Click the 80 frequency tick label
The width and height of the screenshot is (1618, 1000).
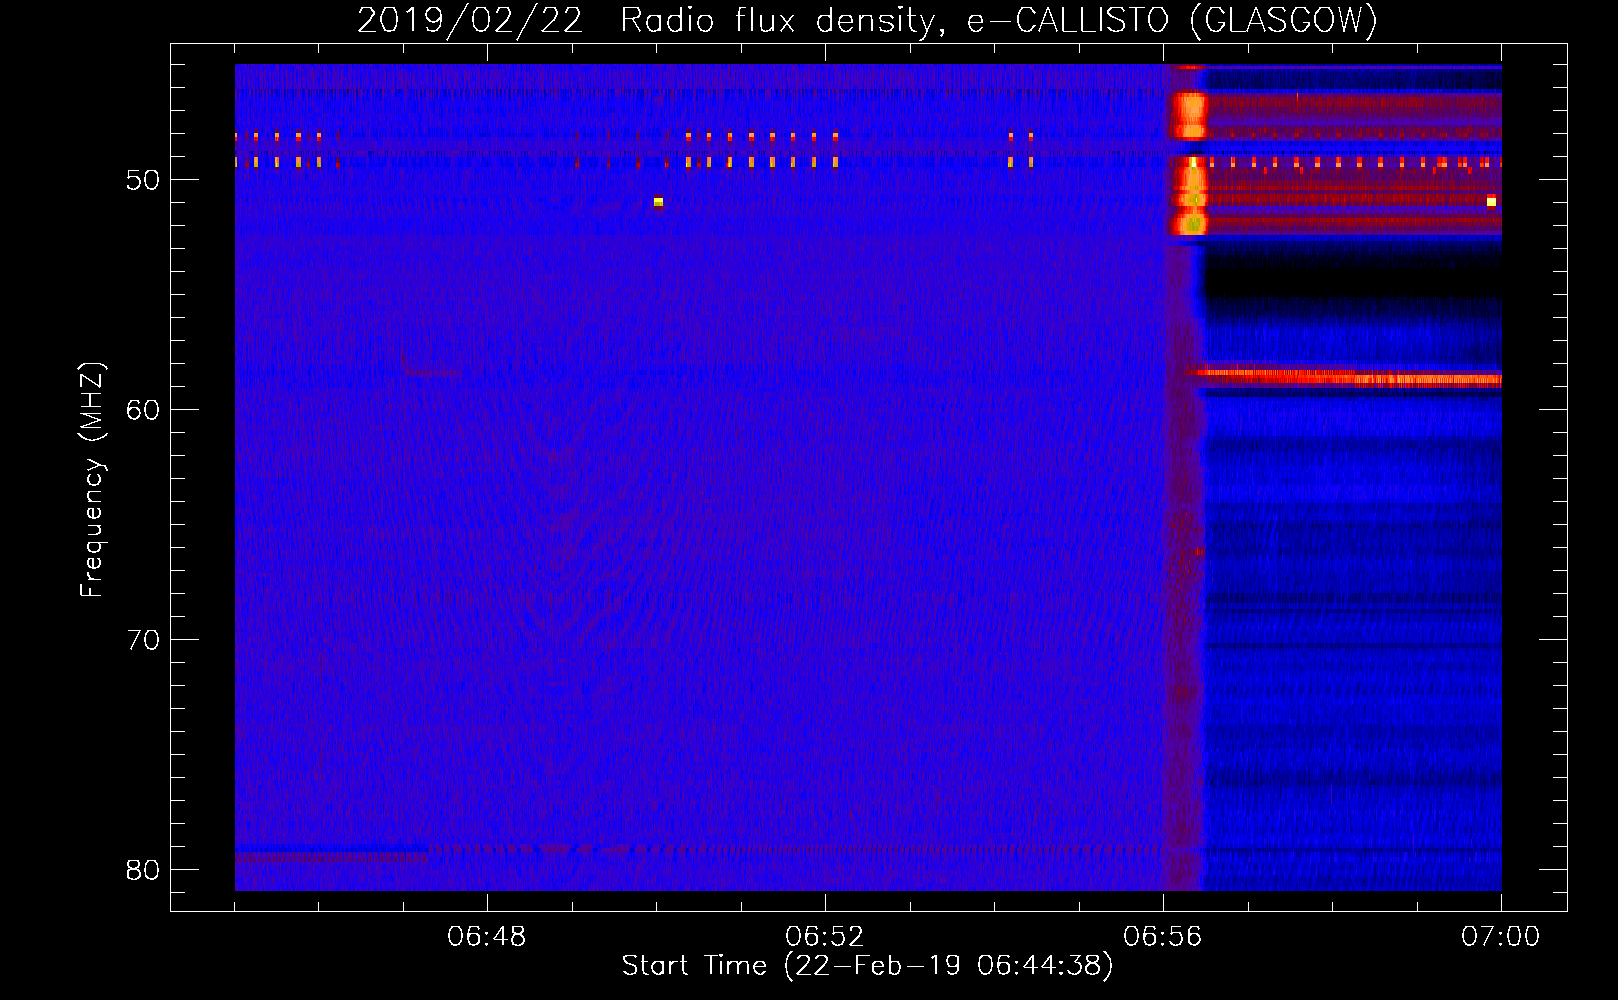coord(144,870)
